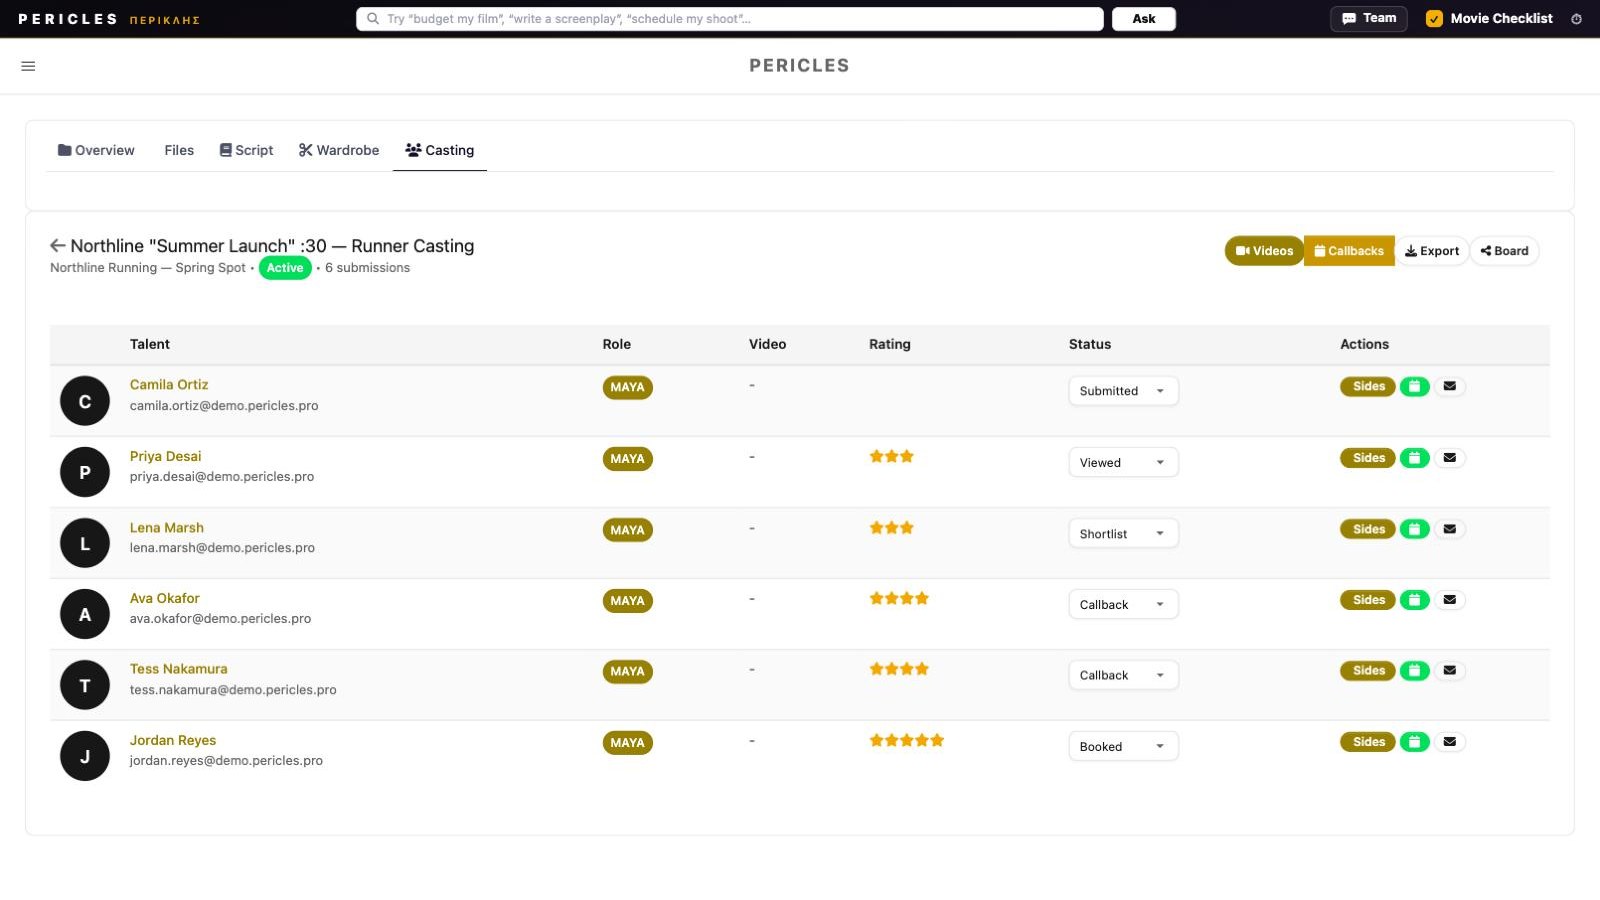Email Priya Desai via envelope icon
This screenshot has width=1600, height=900.
point(1450,458)
